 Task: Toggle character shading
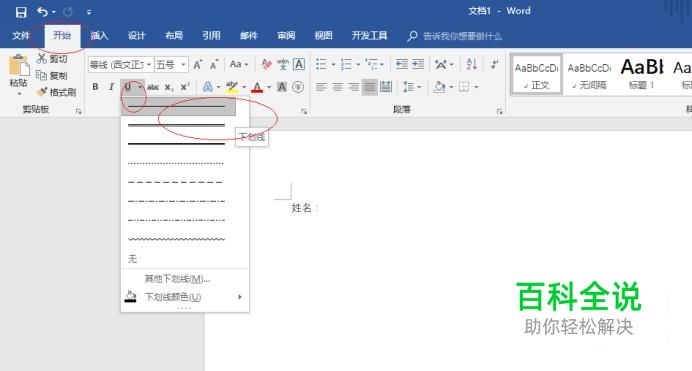[282, 87]
